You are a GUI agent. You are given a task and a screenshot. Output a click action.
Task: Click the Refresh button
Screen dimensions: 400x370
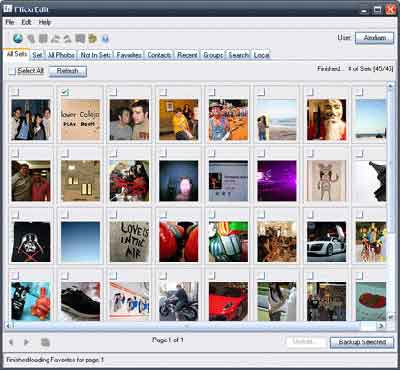(x=68, y=71)
